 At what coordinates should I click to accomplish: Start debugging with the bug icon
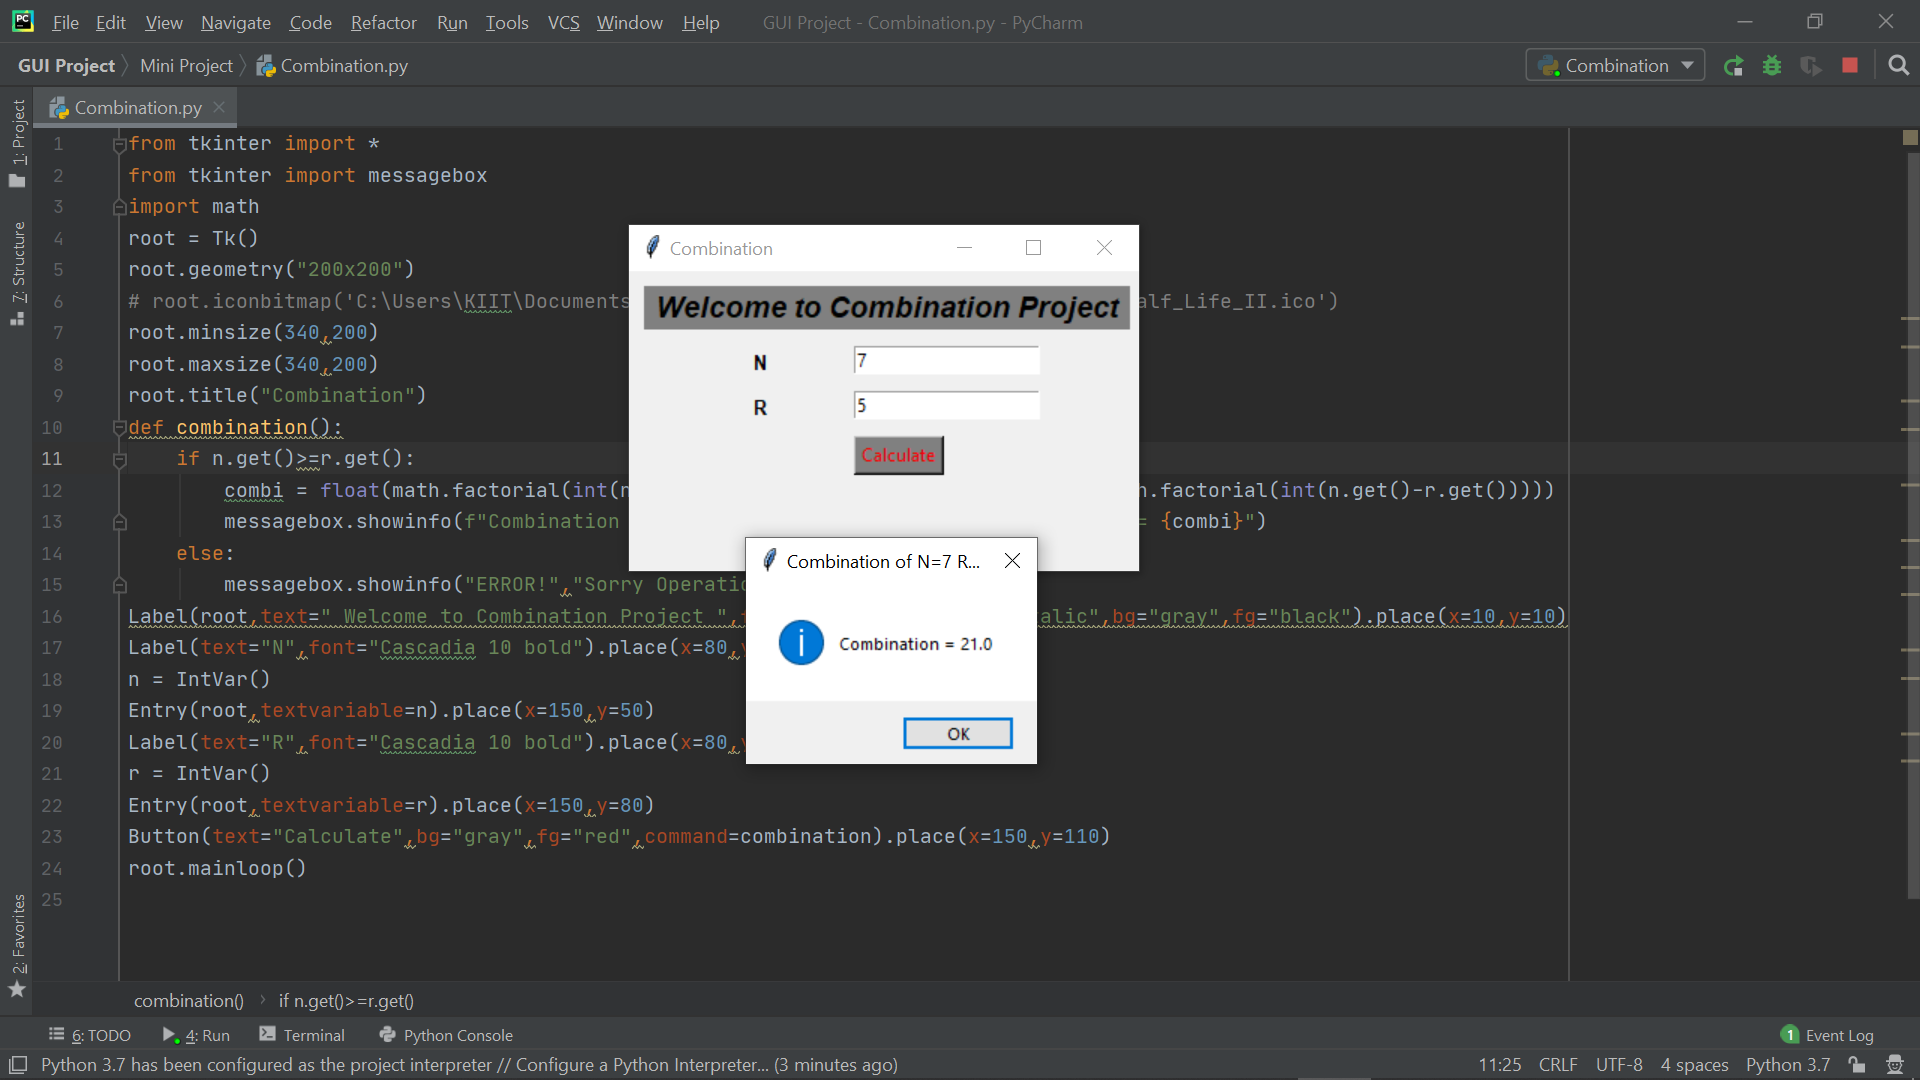click(x=1772, y=66)
